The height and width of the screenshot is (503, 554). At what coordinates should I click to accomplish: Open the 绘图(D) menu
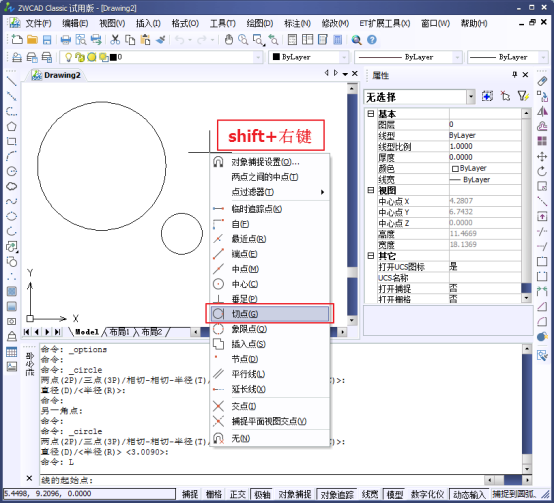click(x=260, y=24)
